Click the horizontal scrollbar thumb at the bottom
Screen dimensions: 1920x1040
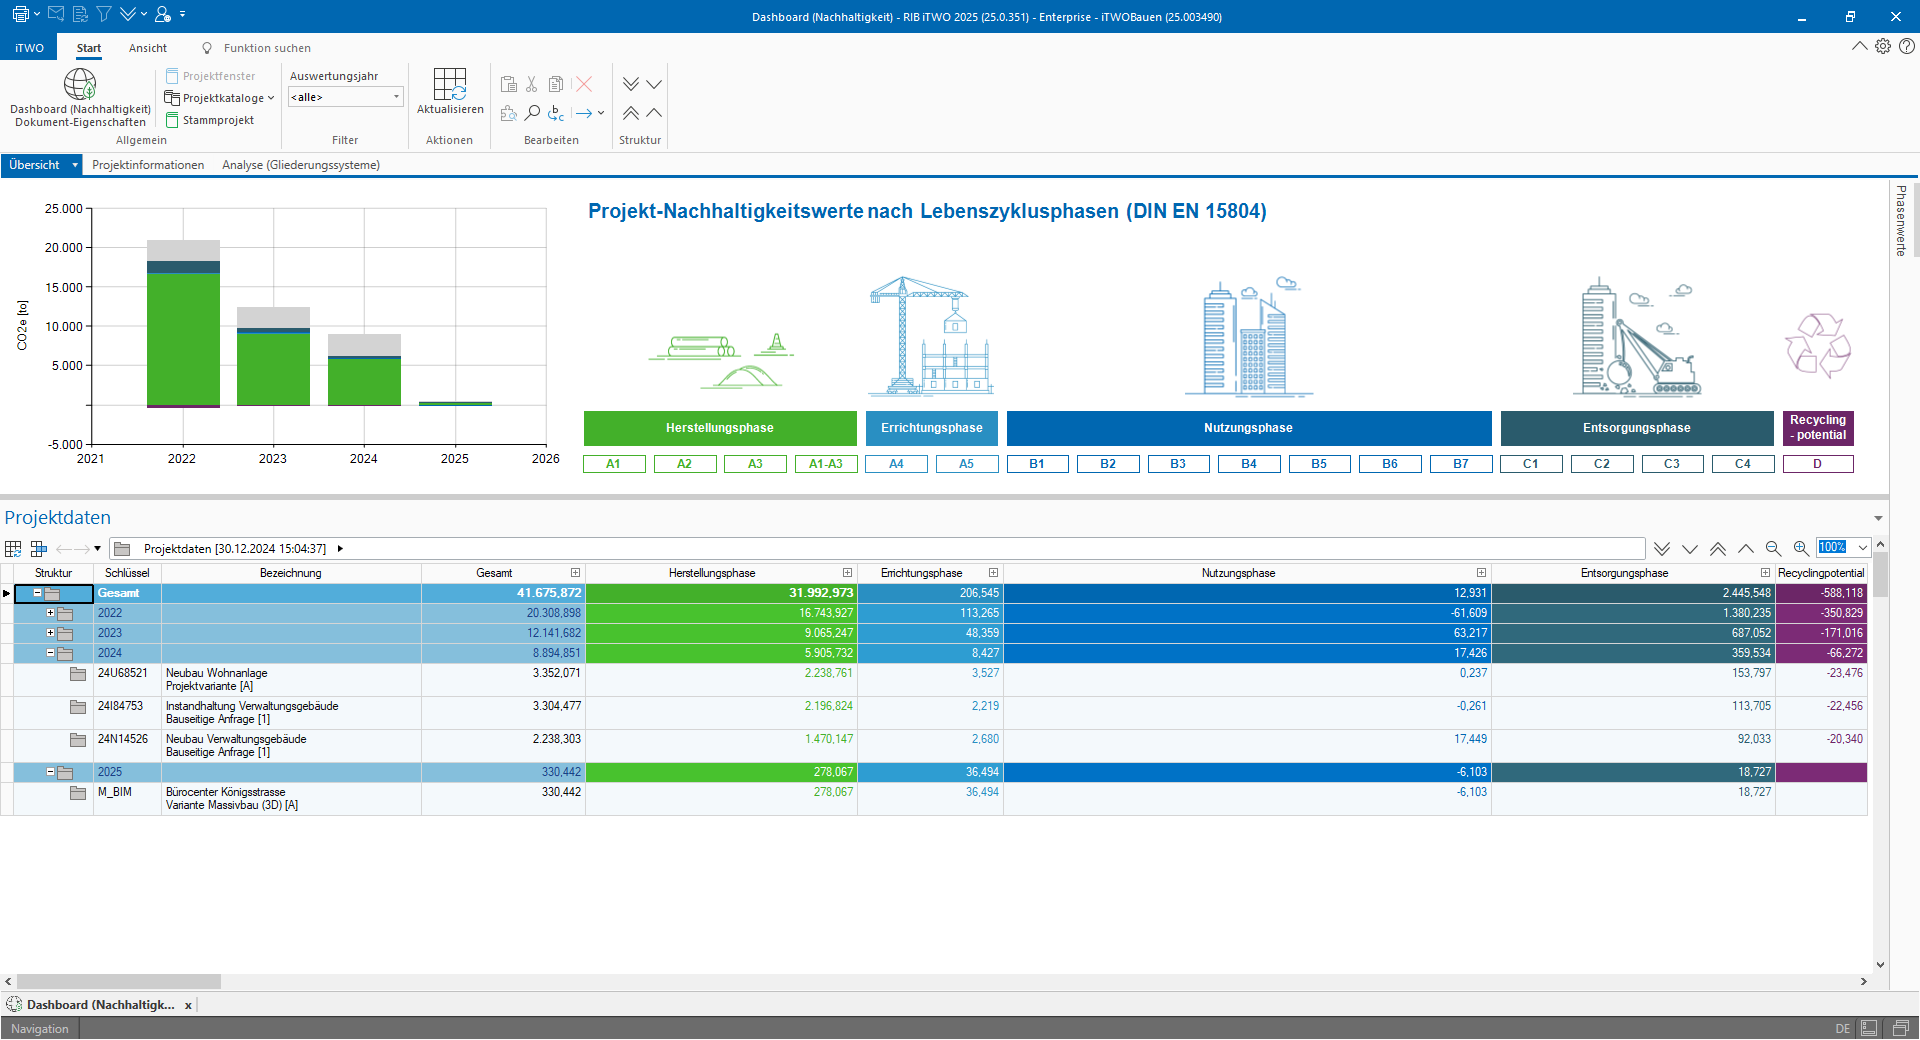pyautogui.click(x=118, y=982)
